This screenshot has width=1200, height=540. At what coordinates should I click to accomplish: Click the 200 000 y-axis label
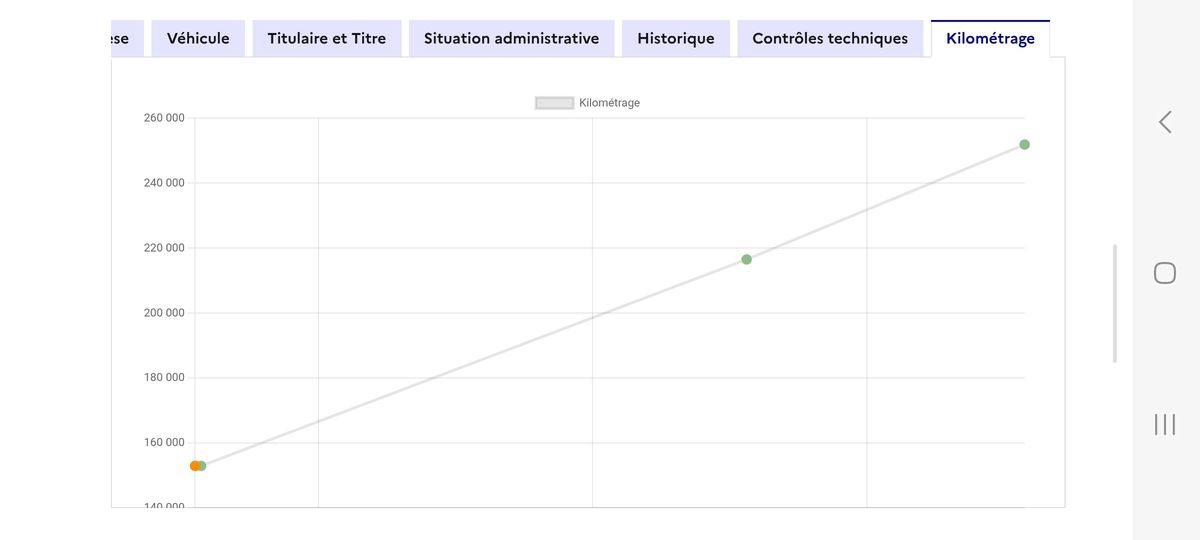[x=164, y=313]
